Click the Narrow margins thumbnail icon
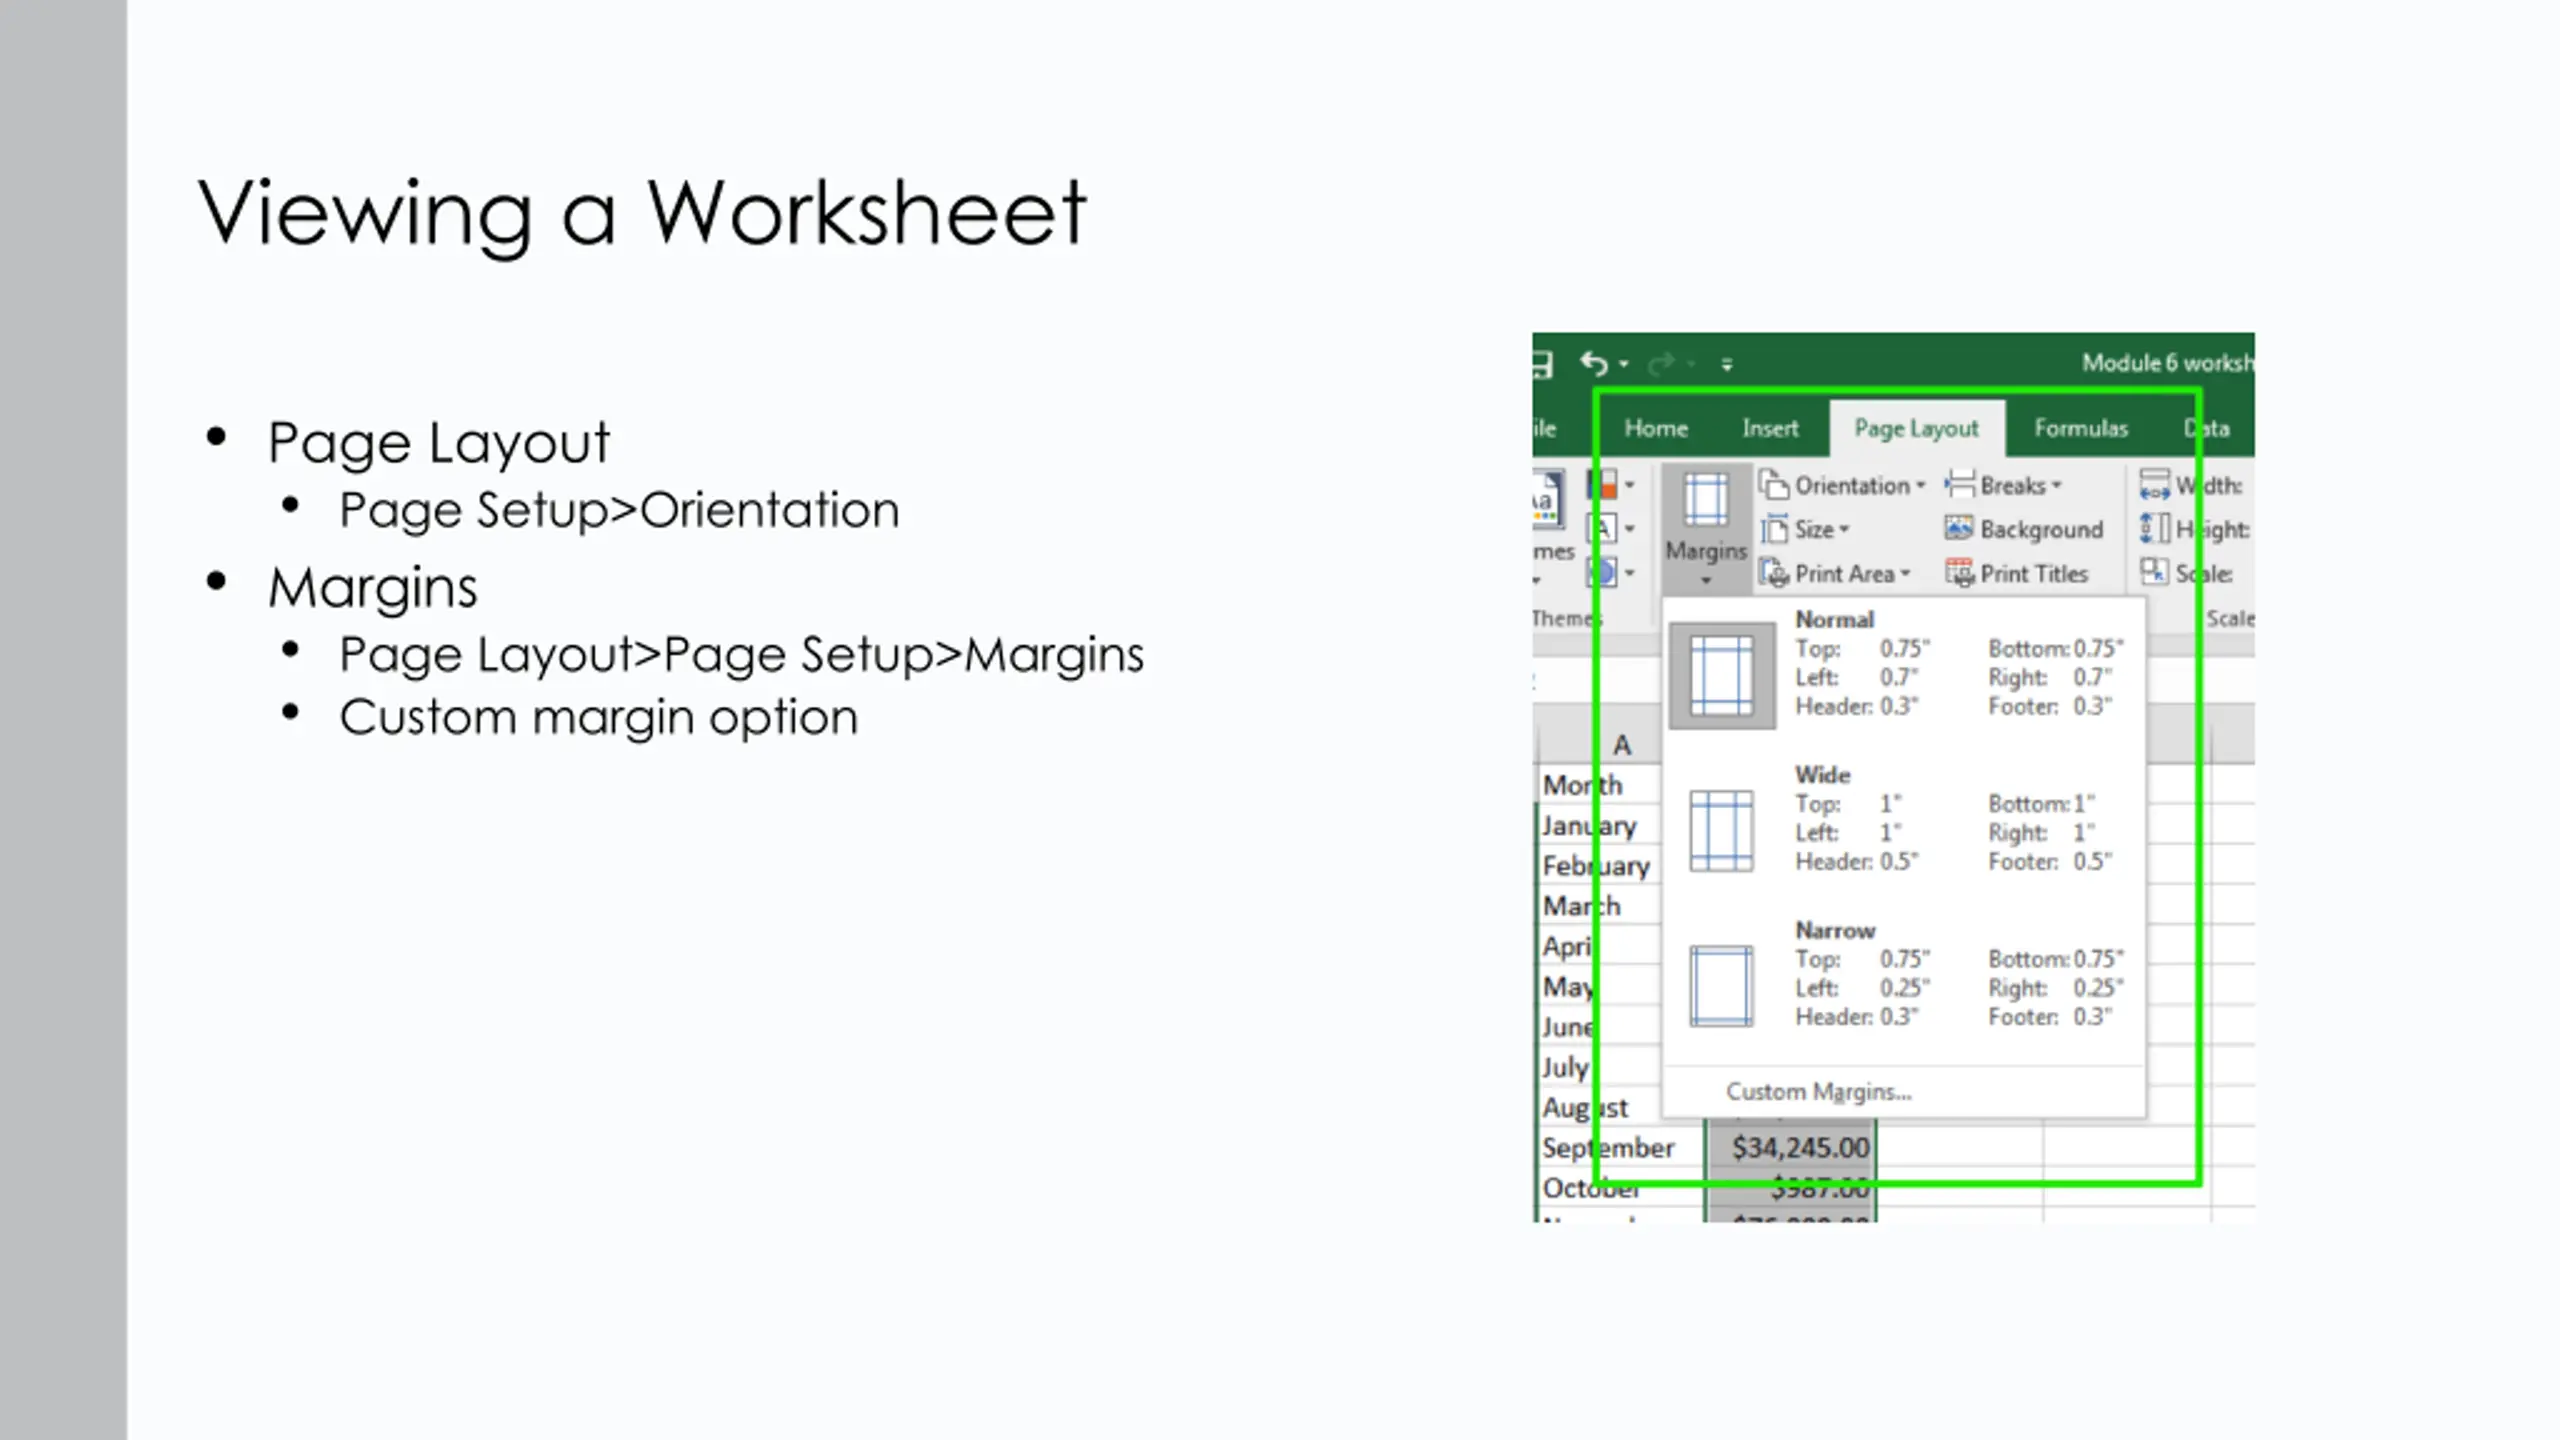Screen dimensions: 2560x1440 click(1721, 986)
